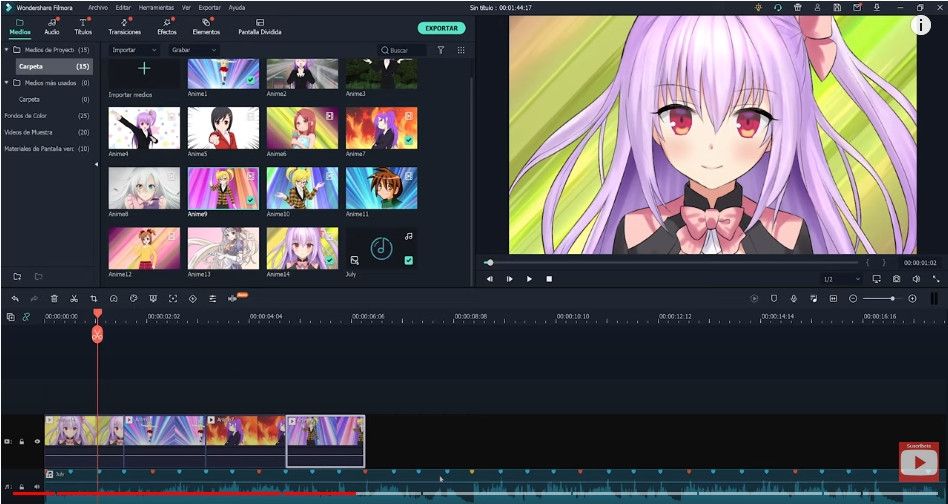The image size is (948, 504).
Task: Open the color palette tool in toolbar
Action: coord(133,298)
